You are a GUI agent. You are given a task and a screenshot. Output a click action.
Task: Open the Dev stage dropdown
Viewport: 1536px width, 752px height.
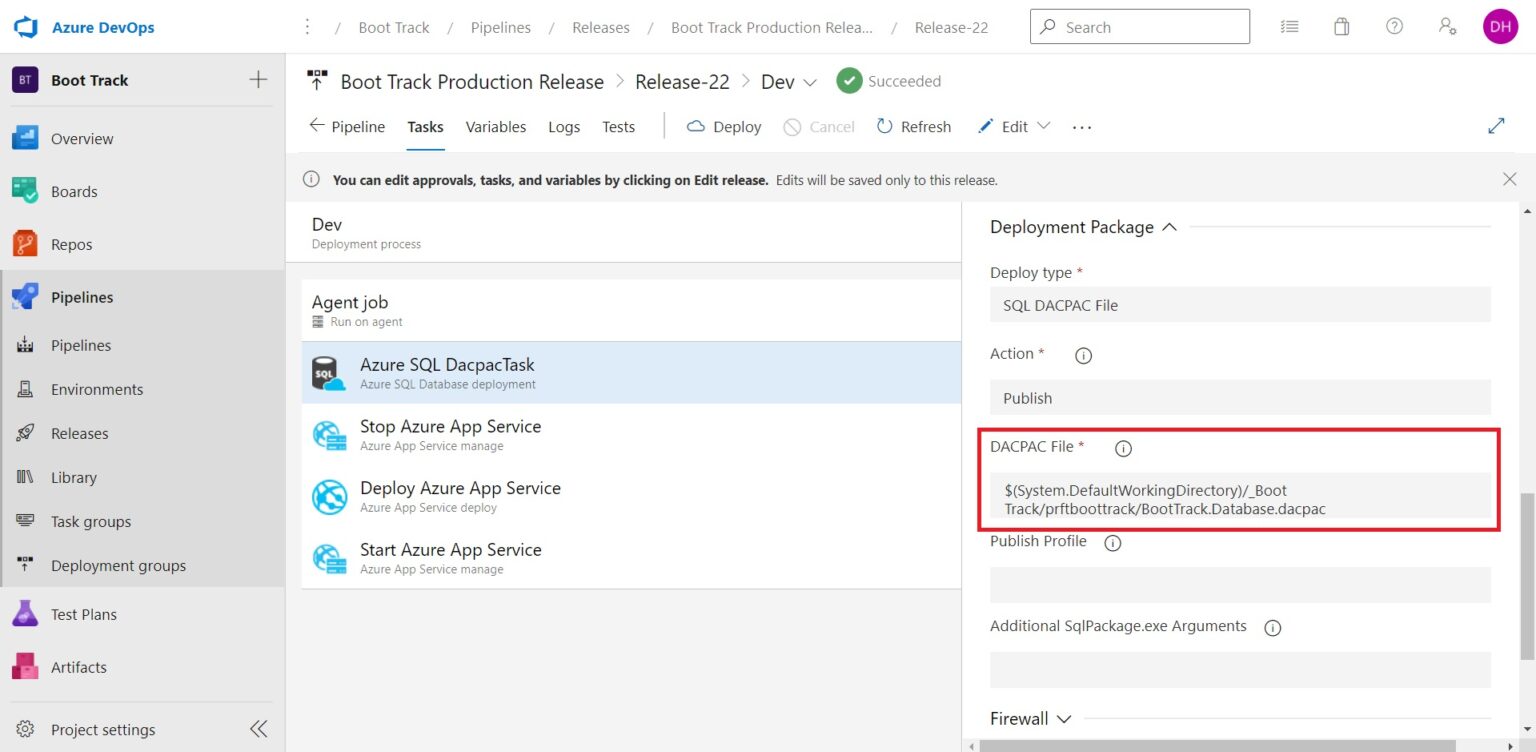tap(812, 81)
